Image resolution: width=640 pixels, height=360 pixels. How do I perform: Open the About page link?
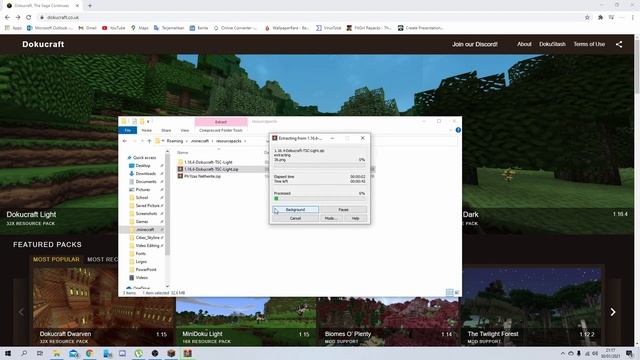[x=524, y=44]
